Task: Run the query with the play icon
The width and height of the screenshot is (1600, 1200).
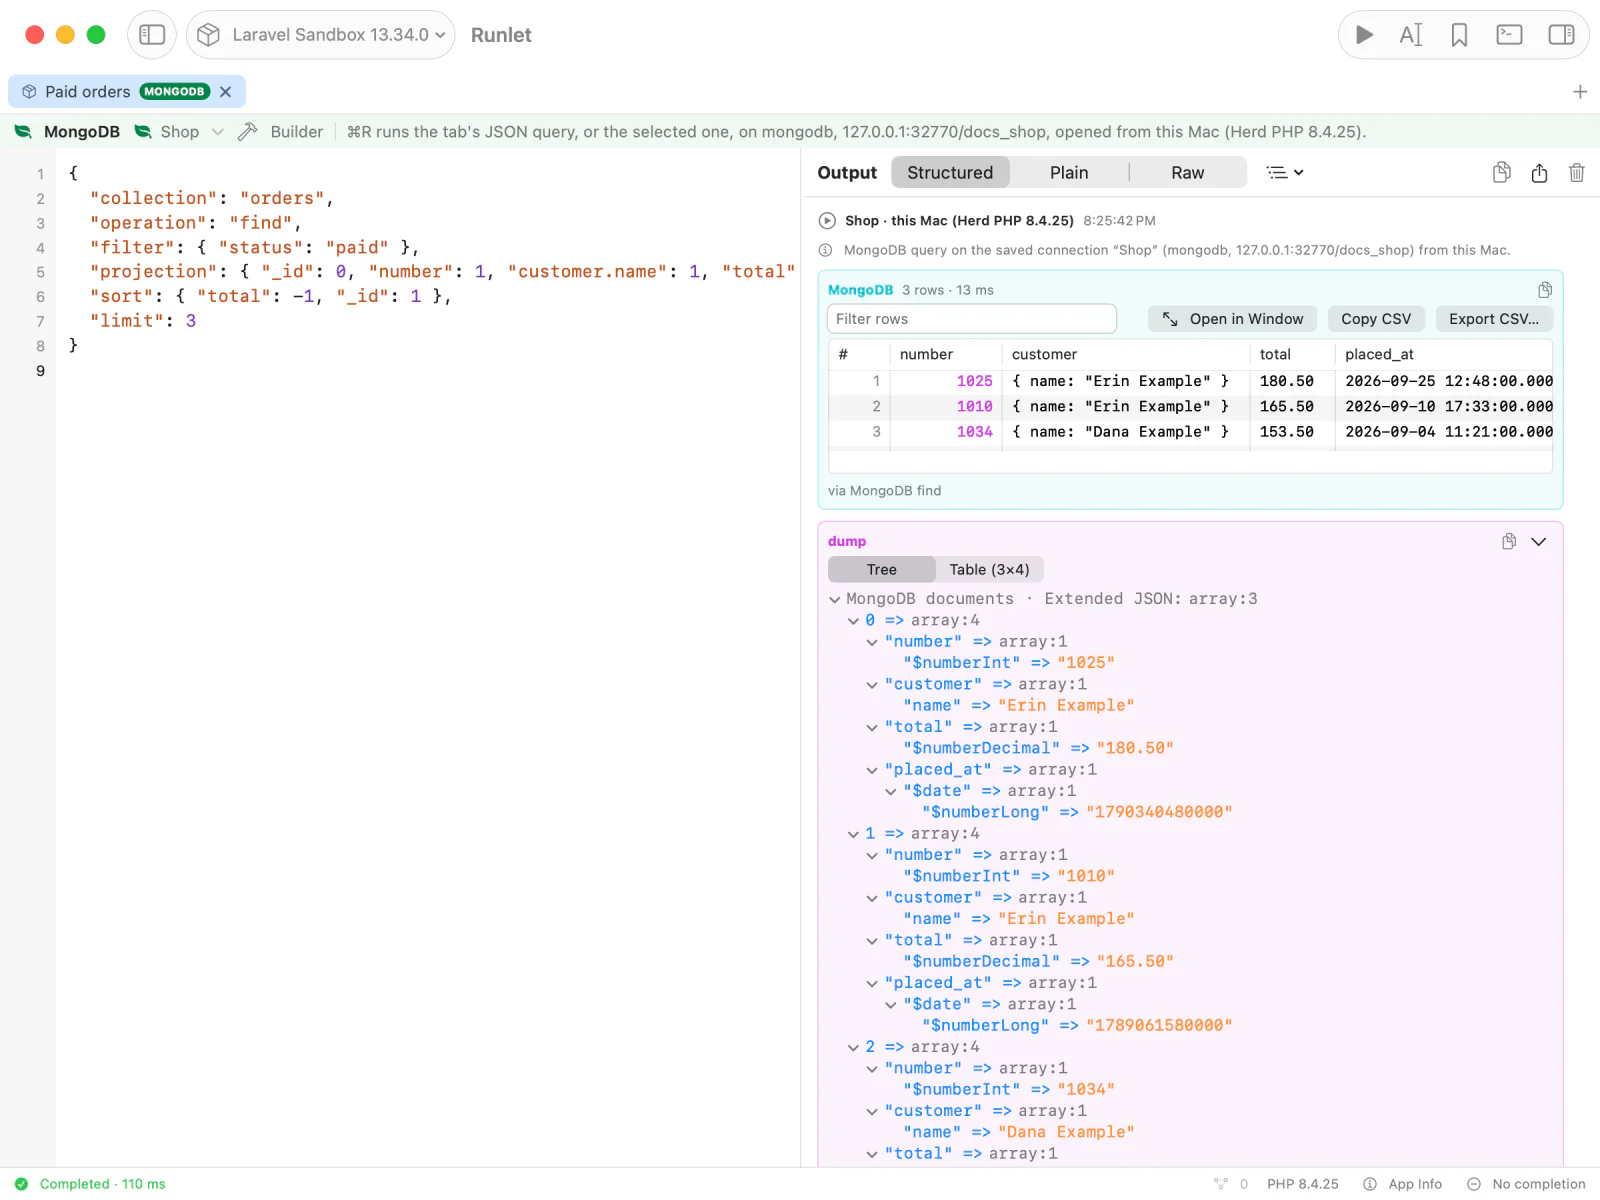Action: coord(1364,35)
